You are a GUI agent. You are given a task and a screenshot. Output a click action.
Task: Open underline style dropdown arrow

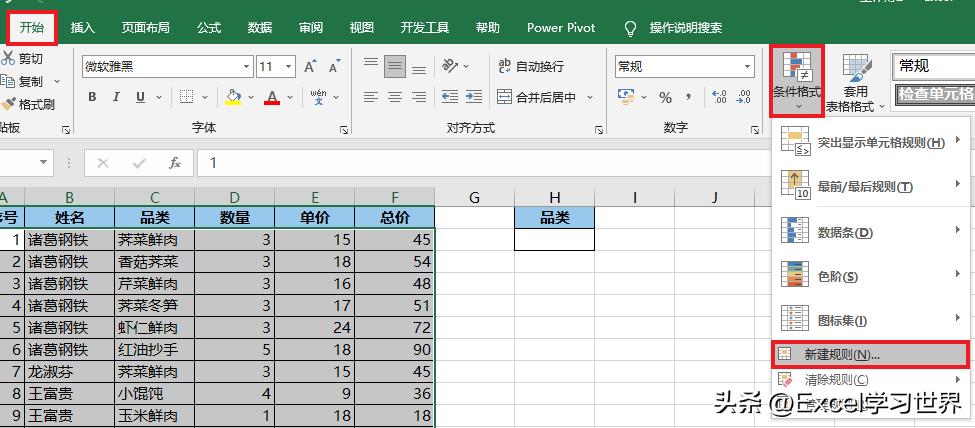159,98
